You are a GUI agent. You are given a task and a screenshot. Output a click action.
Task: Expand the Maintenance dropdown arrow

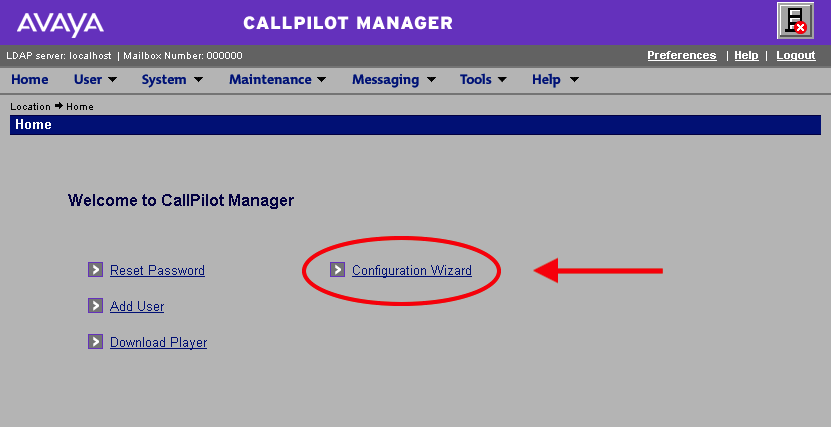click(322, 80)
